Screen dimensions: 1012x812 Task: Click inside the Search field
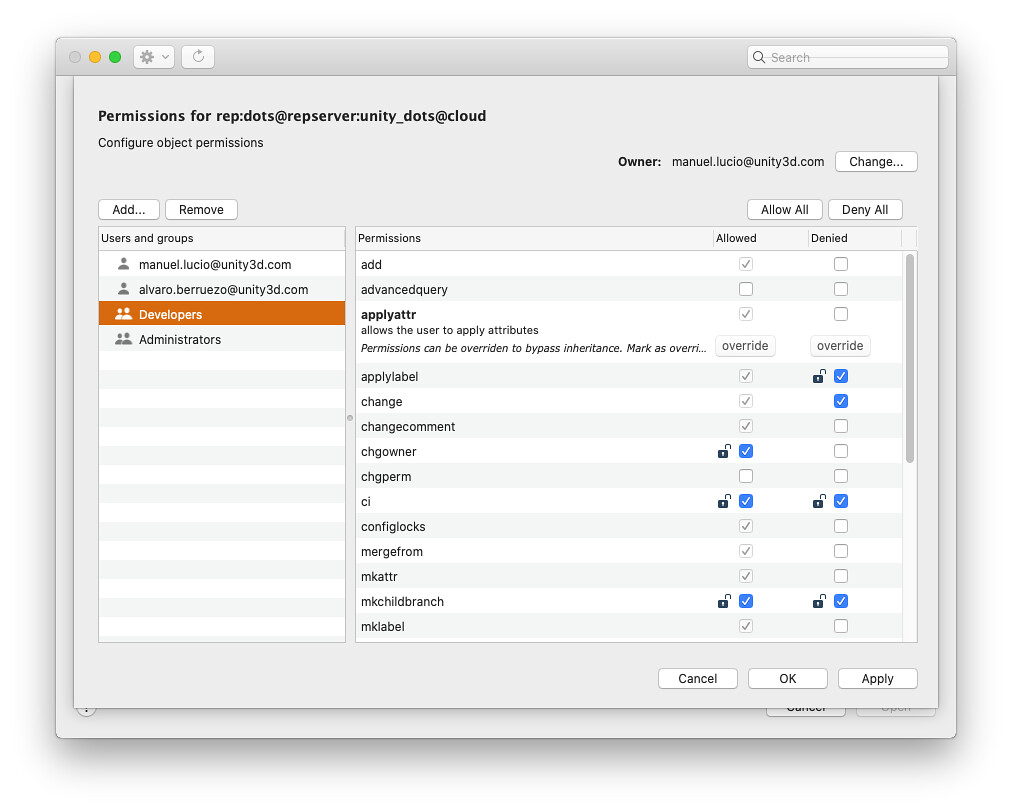848,57
